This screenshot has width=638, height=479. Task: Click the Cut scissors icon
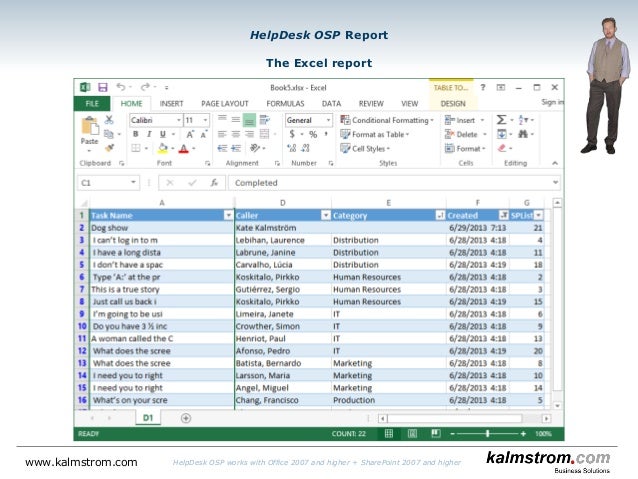coord(109,120)
